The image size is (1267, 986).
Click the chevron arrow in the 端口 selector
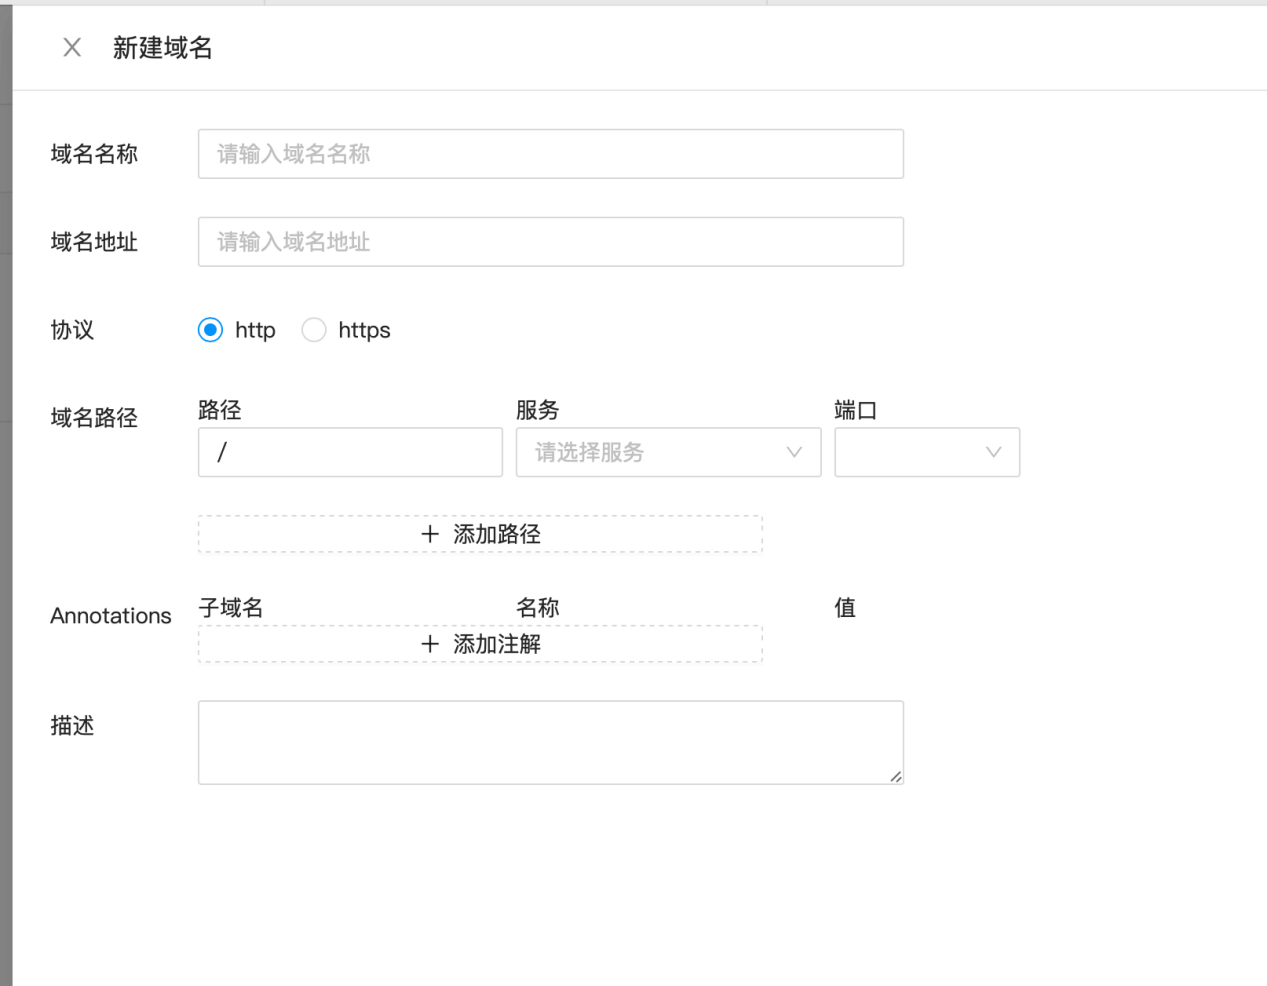click(x=993, y=452)
